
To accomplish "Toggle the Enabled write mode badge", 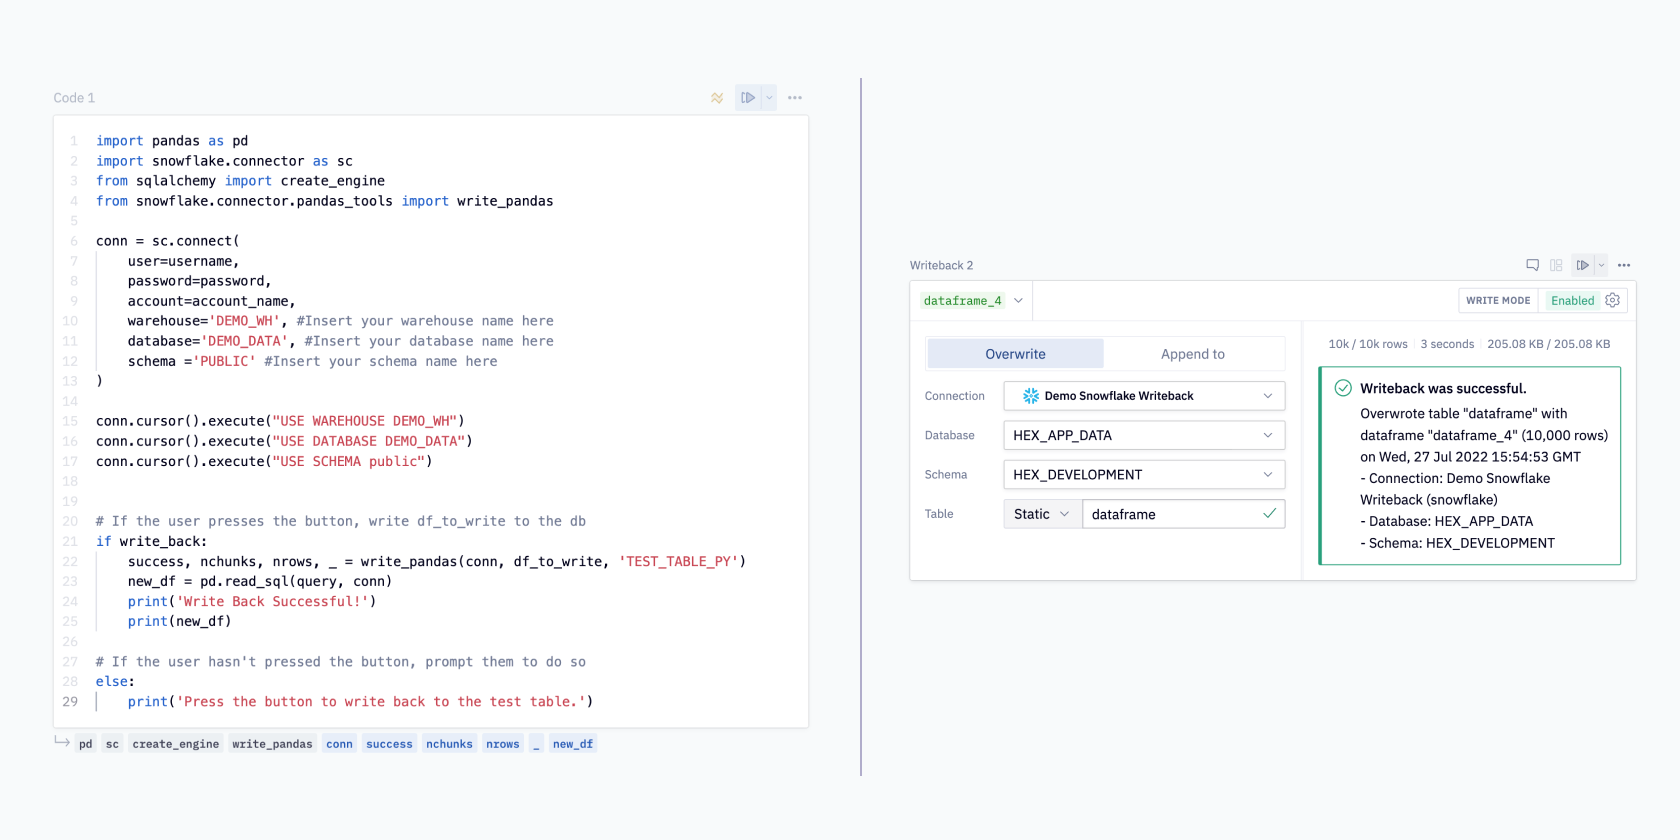I will [1573, 300].
